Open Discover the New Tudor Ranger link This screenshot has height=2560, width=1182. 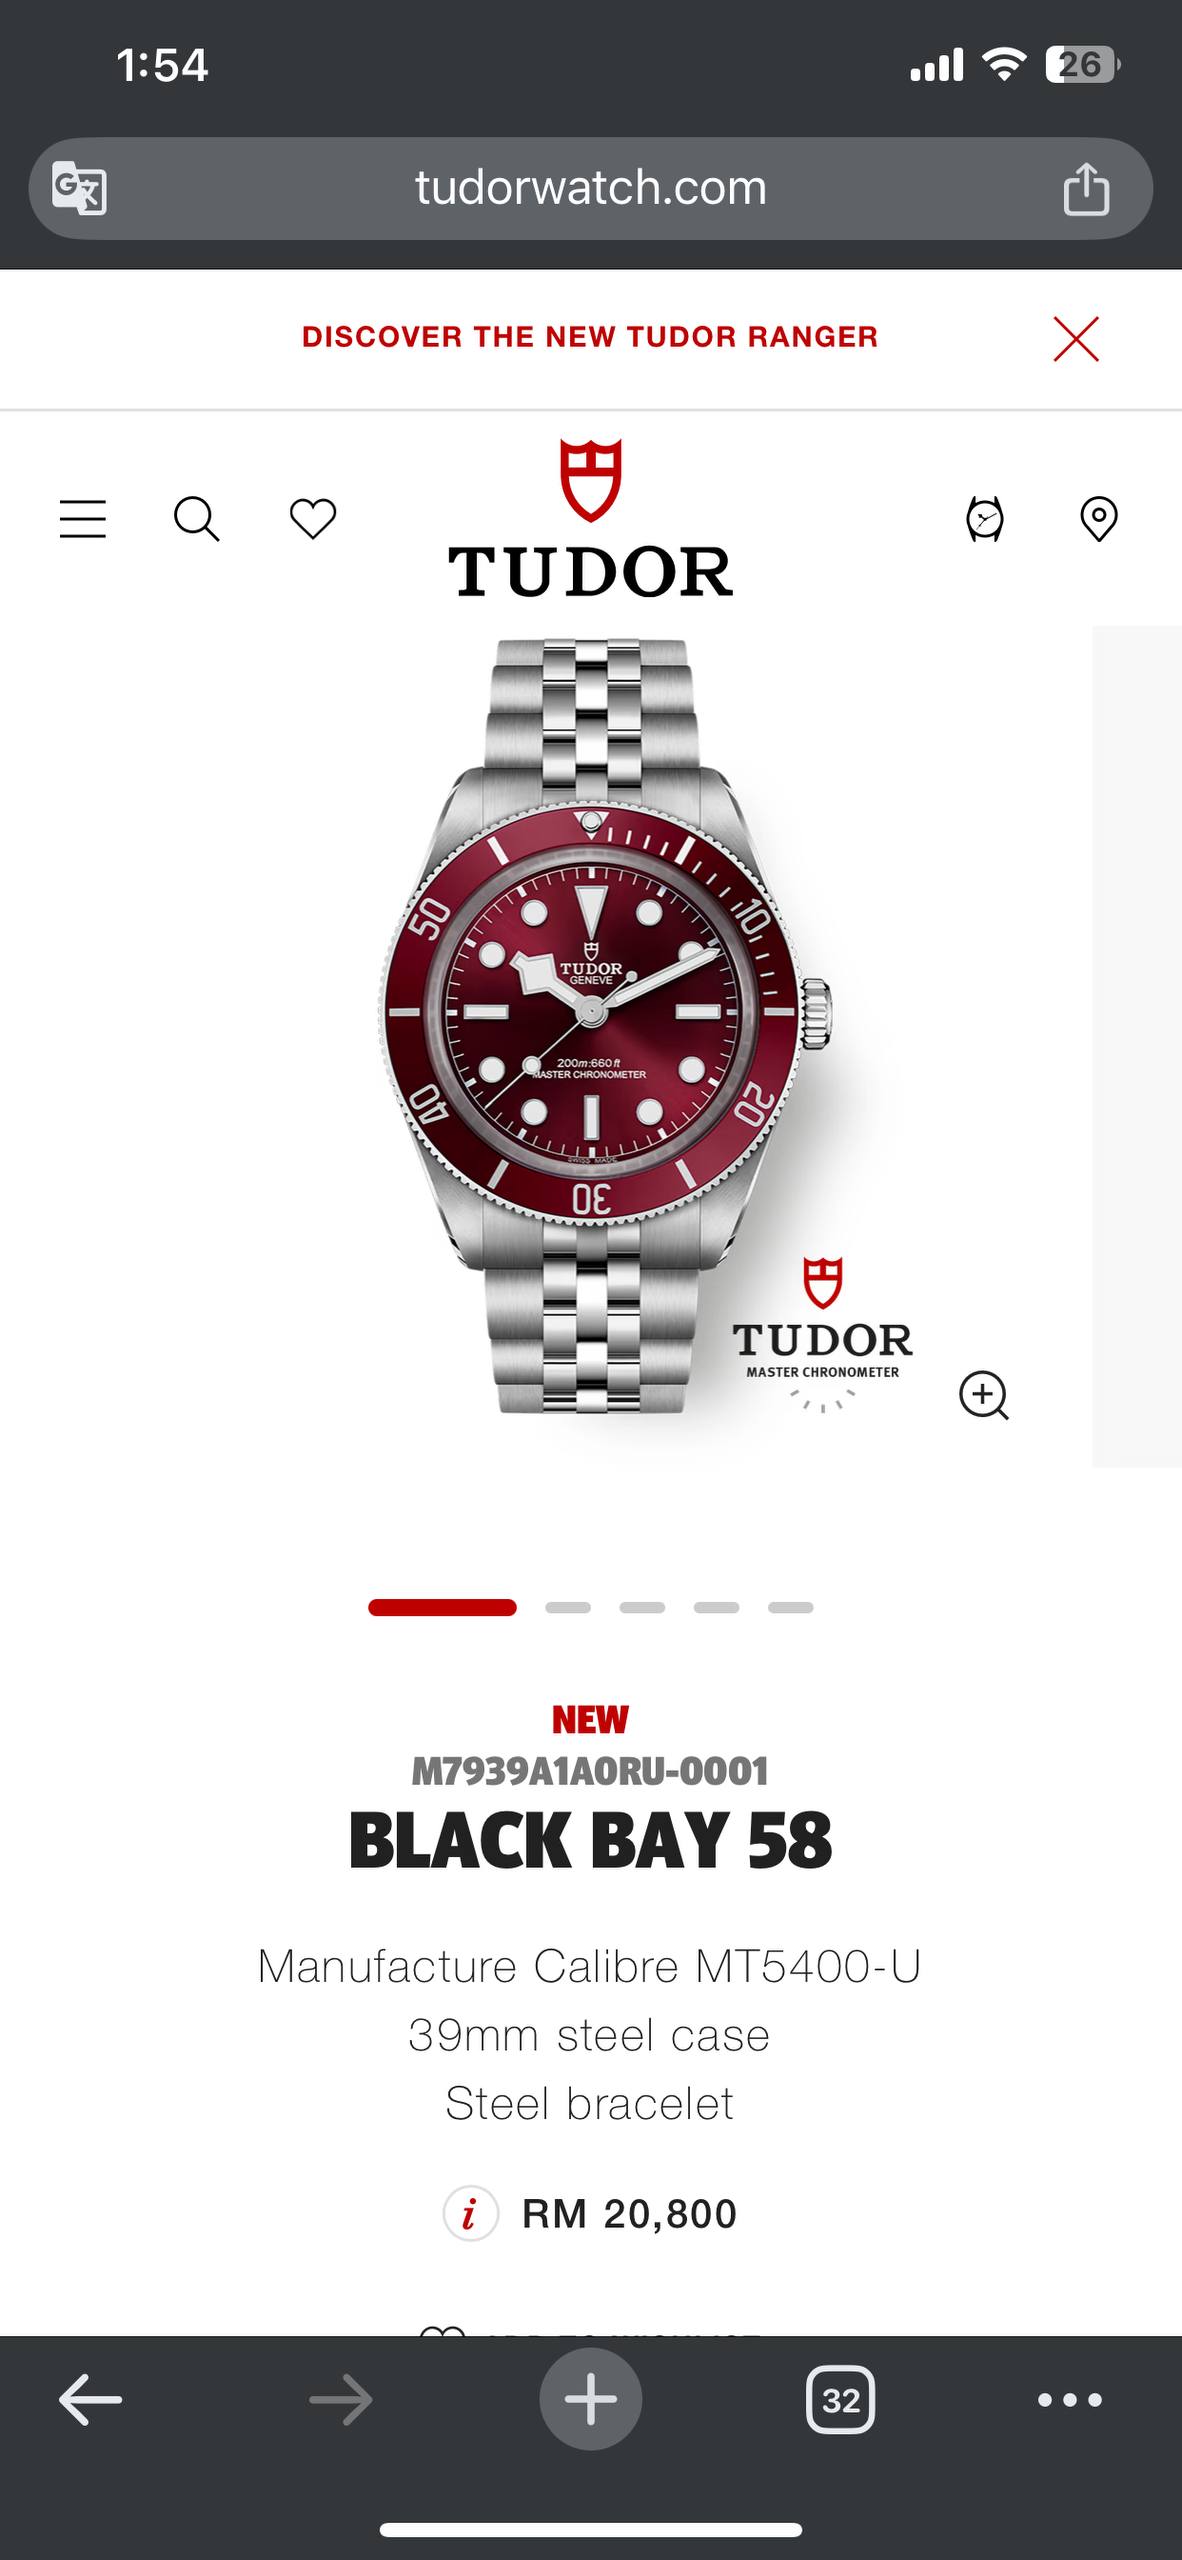(590, 337)
